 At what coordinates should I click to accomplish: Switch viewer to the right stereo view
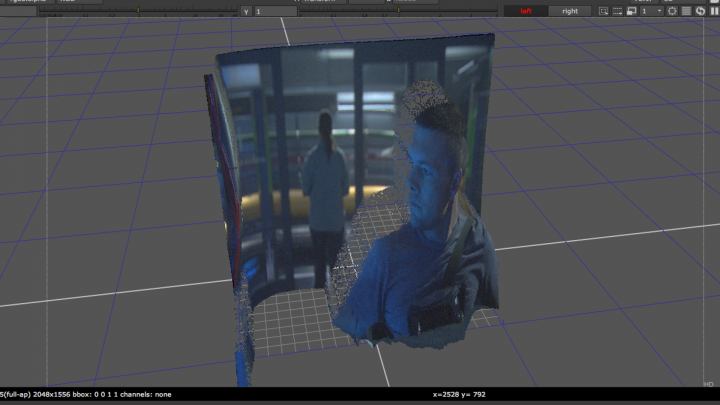570,11
